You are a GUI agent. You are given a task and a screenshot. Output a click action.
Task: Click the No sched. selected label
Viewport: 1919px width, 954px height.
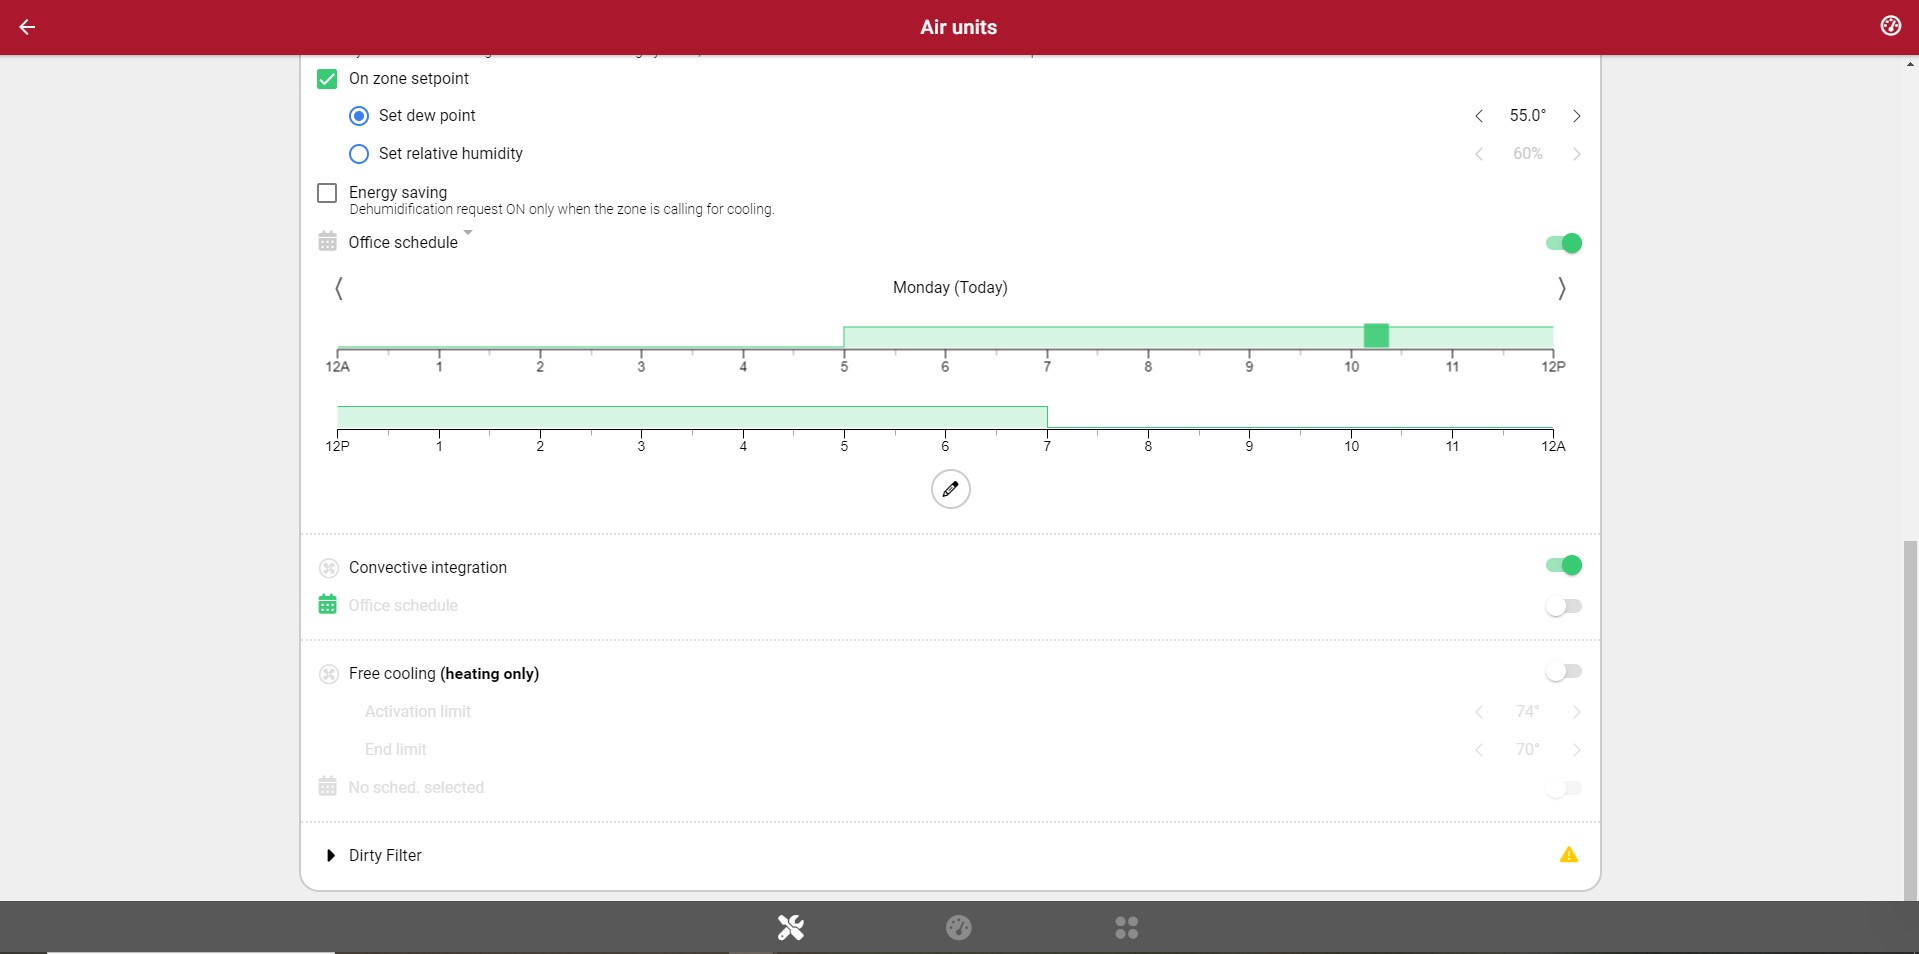[416, 787]
